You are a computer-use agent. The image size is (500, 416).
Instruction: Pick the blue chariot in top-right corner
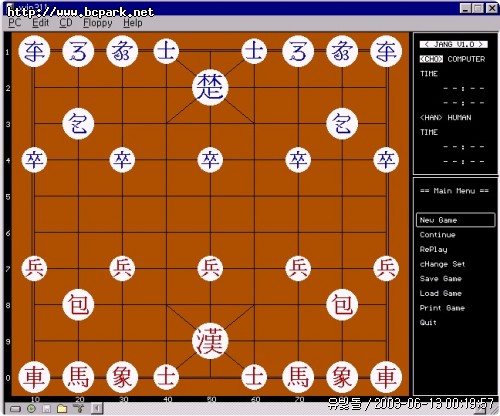click(x=386, y=51)
